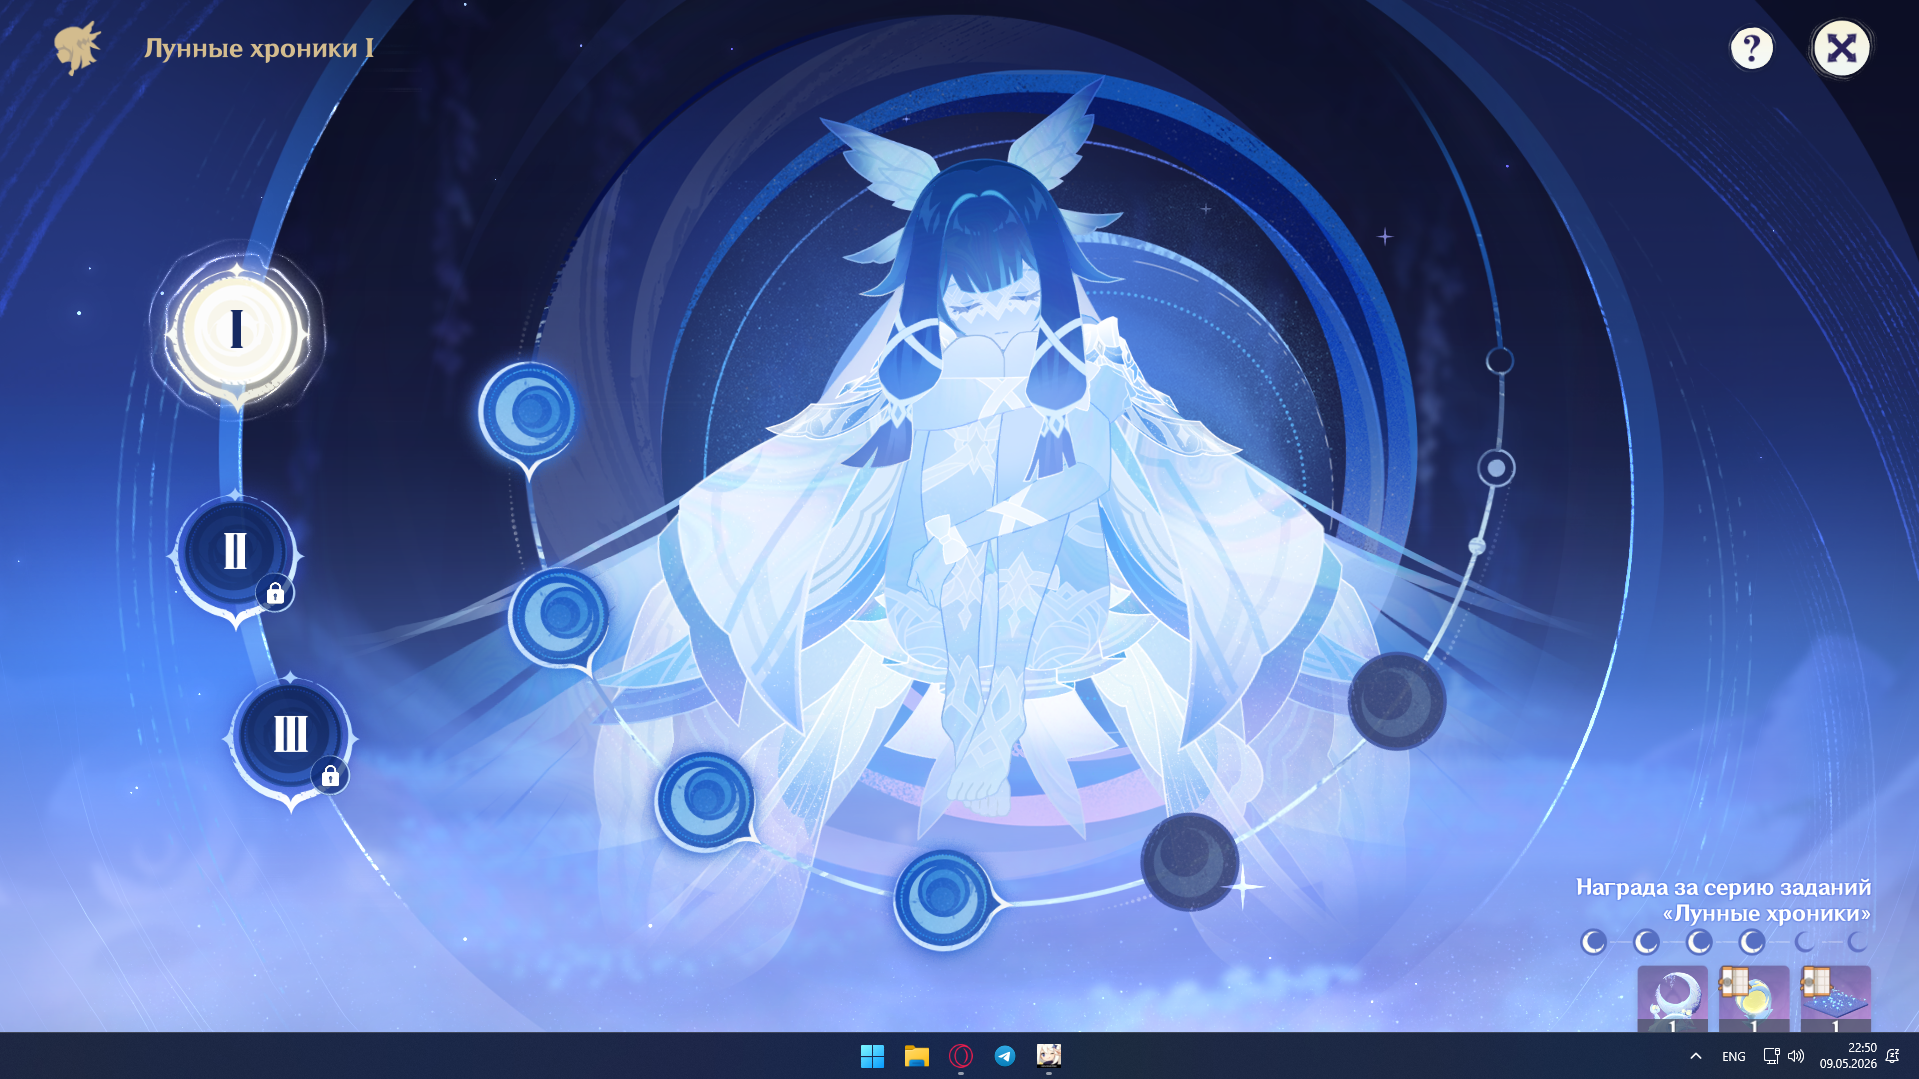Click the padlock on chapter III

click(330, 776)
